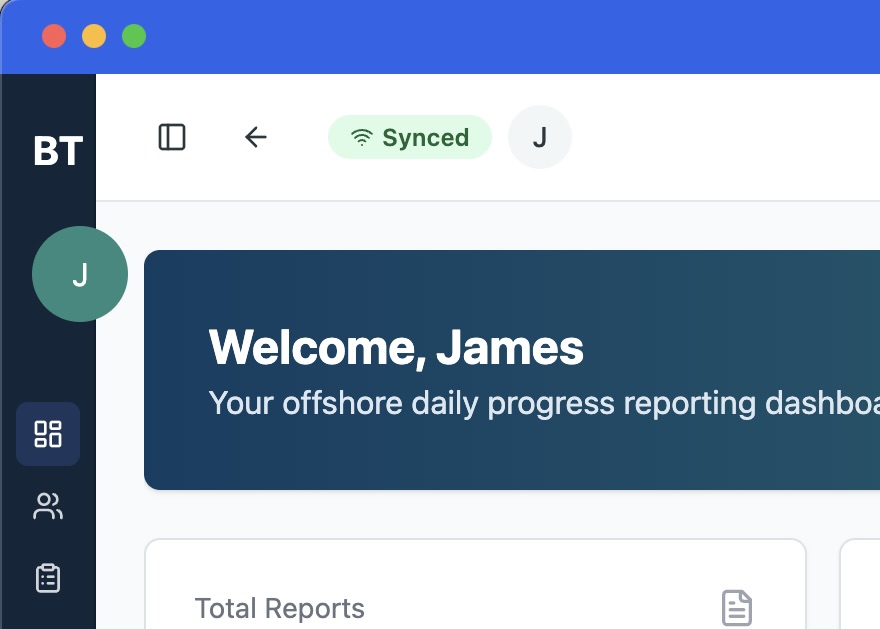Image resolution: width=880 pixels, height=629 pixels.
Task: Click the document icon on Total Reports card
Action: tap(736, 606)
